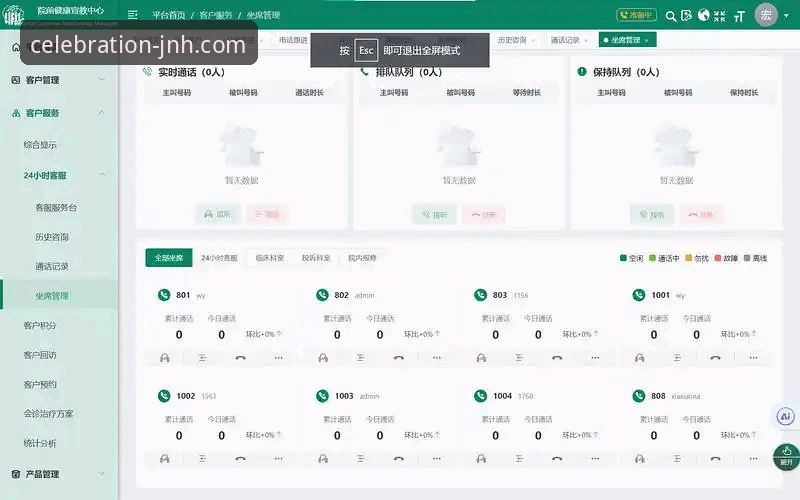Screen dimensions: 800x500
Task: Collapse 客户服务 sidebar menu
Action: 59,113
